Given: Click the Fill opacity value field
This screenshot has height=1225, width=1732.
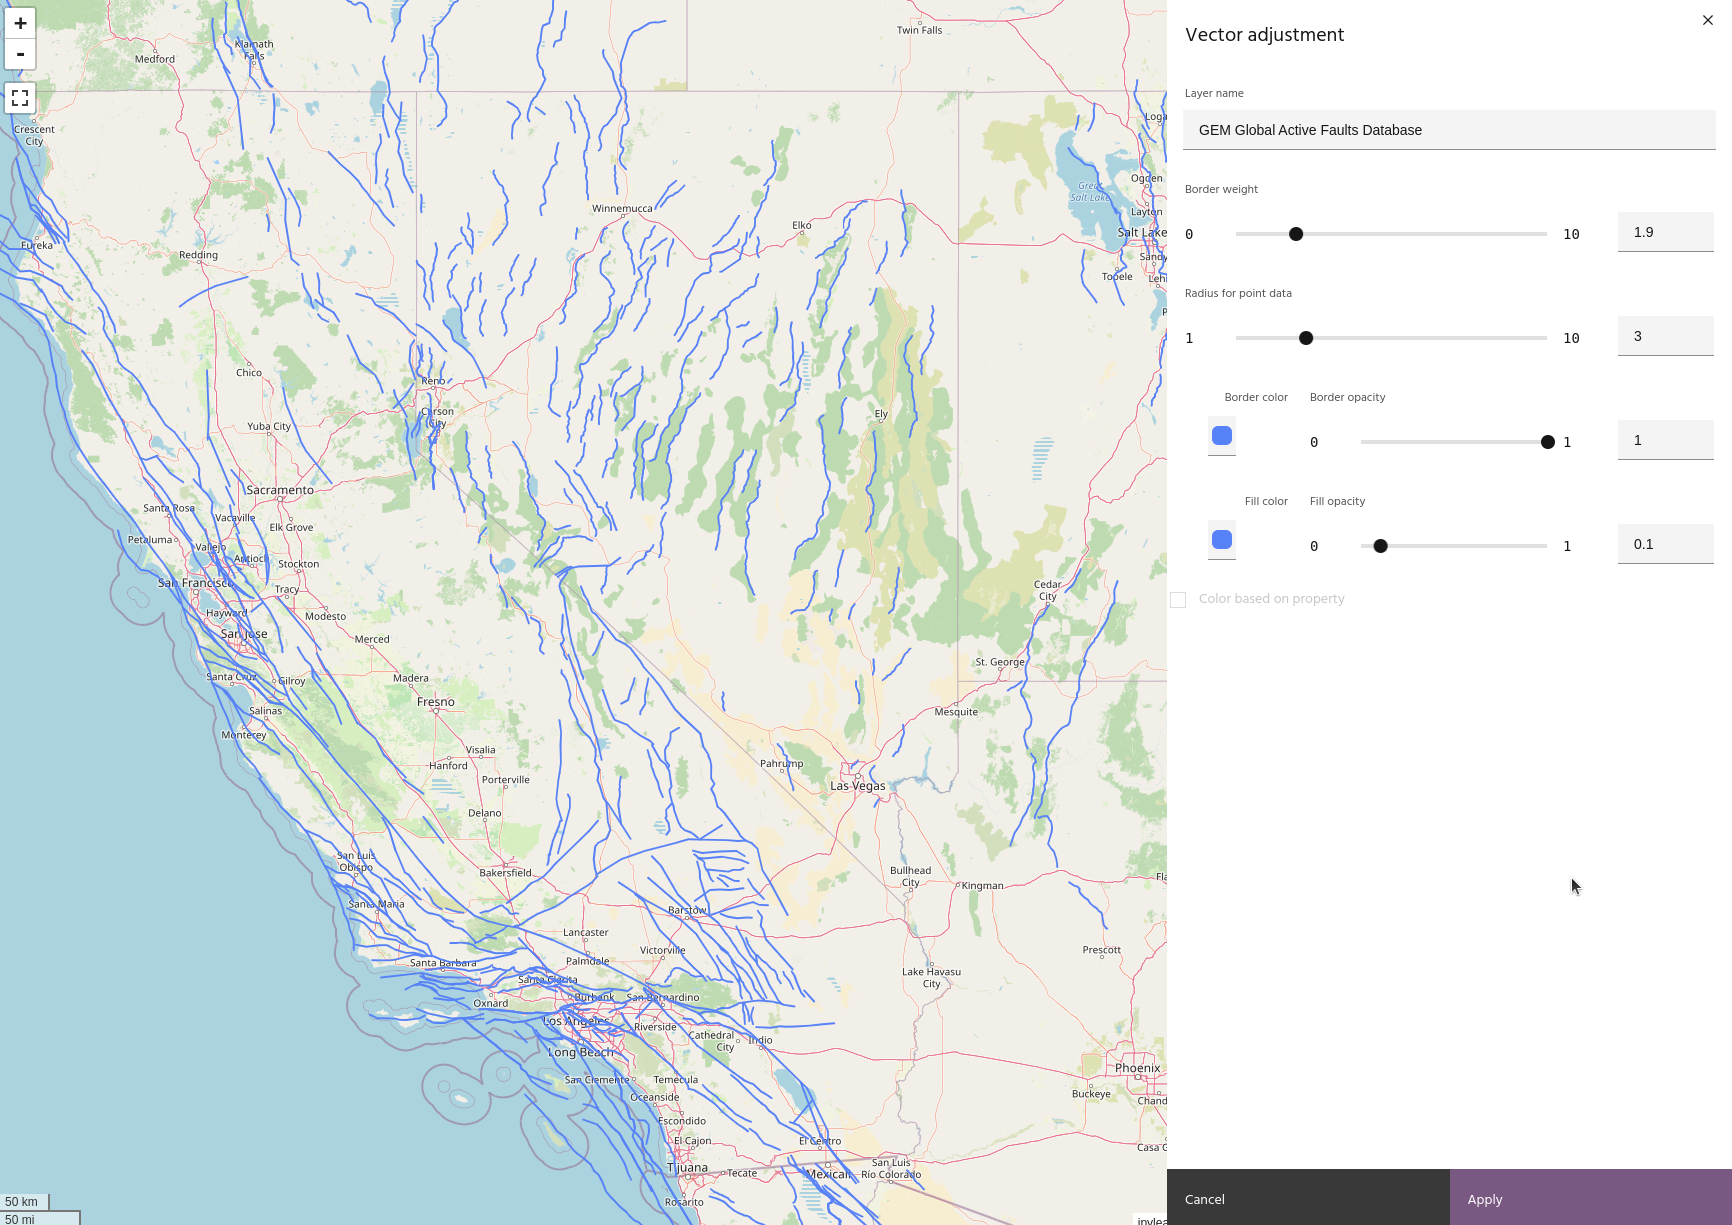Looking at the screenshot, I should tap(1665, 544).
